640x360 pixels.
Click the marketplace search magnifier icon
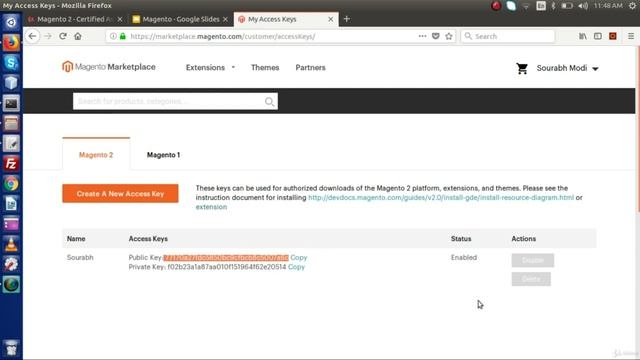click(x=269, y=102)
